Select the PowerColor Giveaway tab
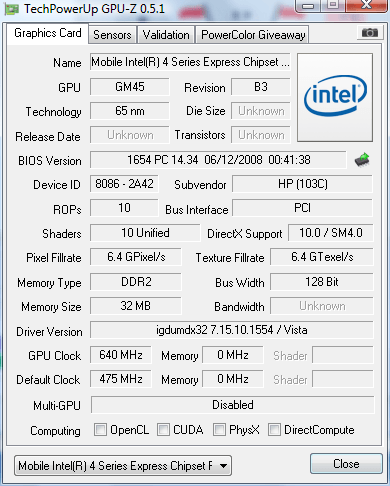This screenshot has height=486, width=390. coord(253,35)
